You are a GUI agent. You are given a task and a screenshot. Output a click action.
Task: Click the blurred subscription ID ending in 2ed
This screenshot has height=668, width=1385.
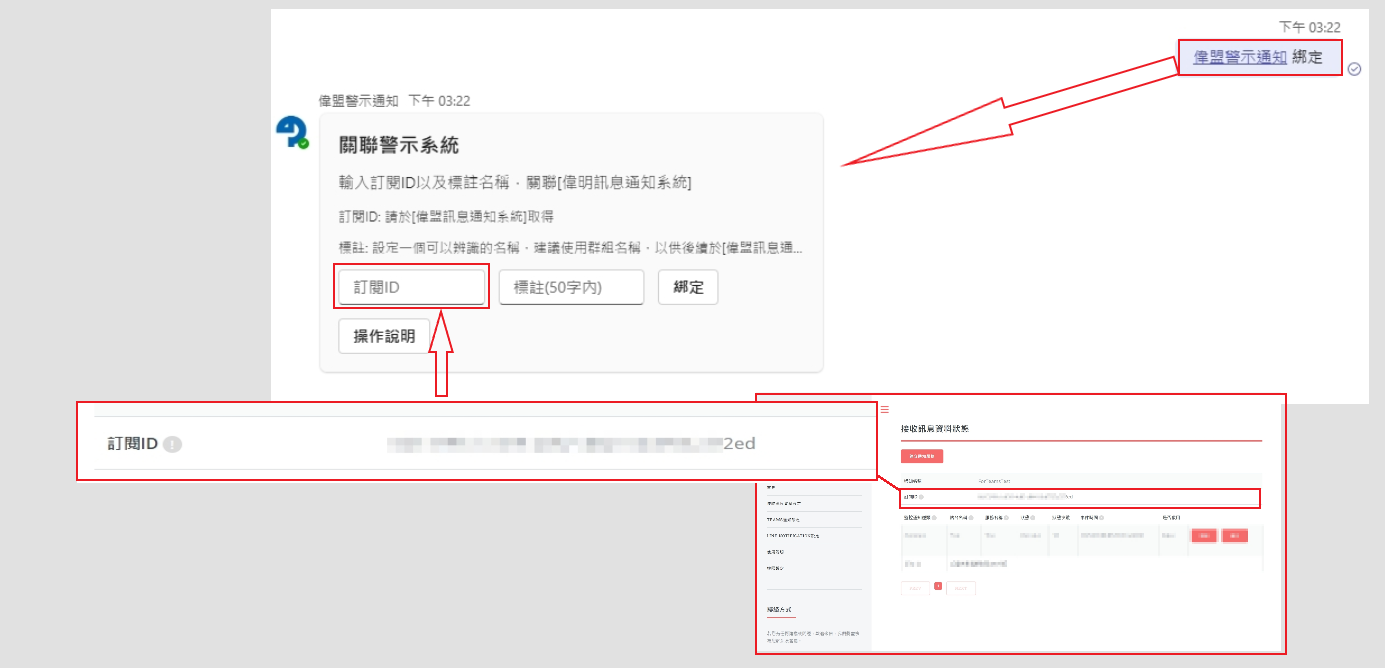point(570,444)
